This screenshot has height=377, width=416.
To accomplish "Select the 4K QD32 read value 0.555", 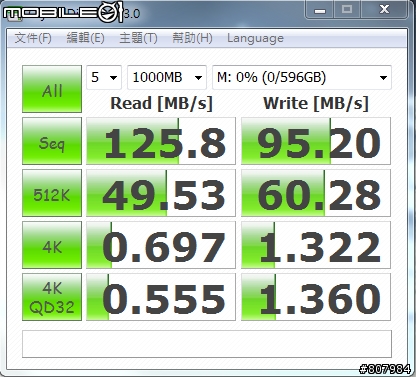I will (161, 297).
